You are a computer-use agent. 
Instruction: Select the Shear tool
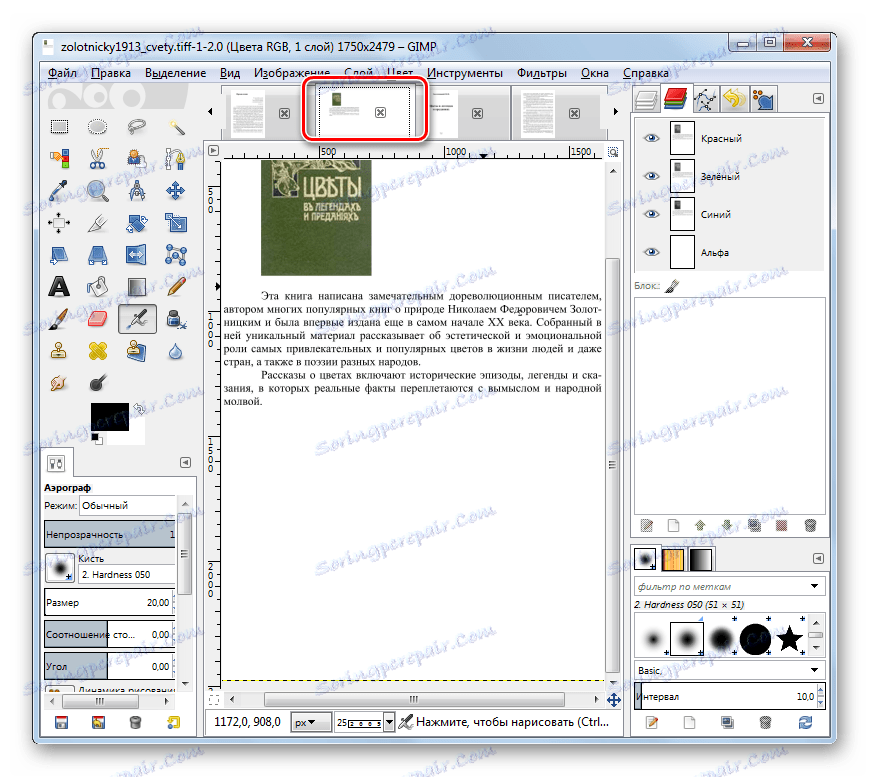(x=59, y=255)
